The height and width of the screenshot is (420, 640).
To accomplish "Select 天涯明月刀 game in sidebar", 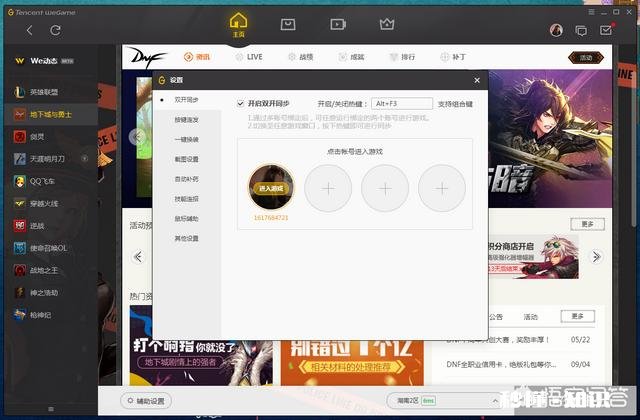I will [x=51, y=159].
